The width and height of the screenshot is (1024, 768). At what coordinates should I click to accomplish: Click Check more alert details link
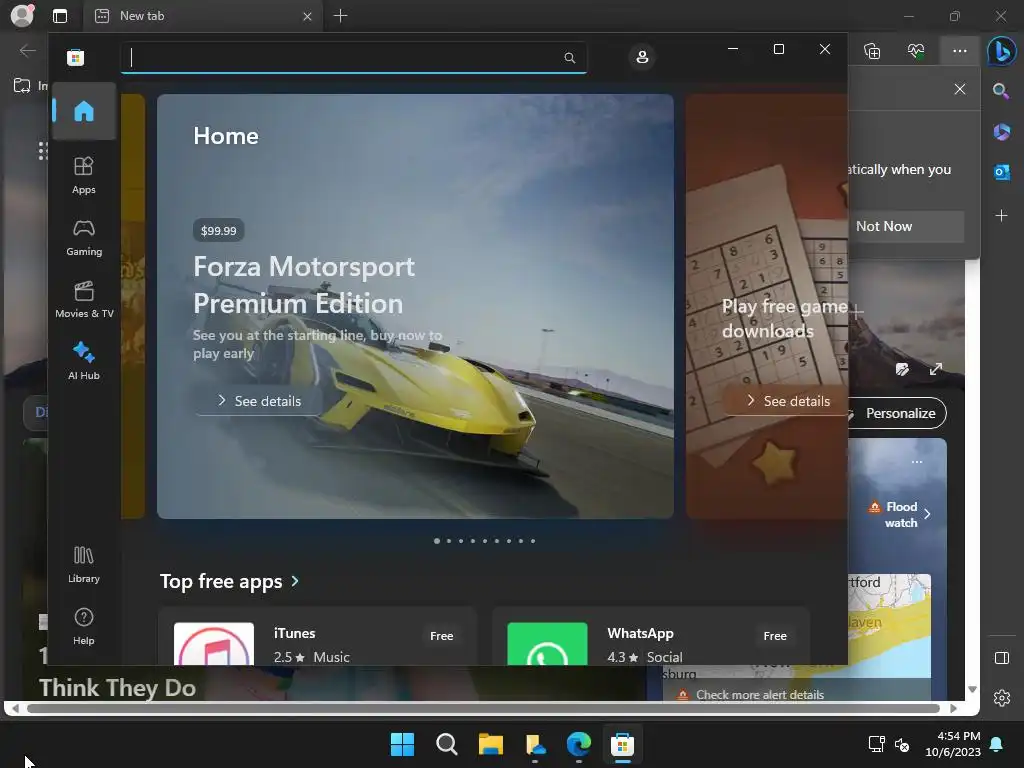click(760, 695)
